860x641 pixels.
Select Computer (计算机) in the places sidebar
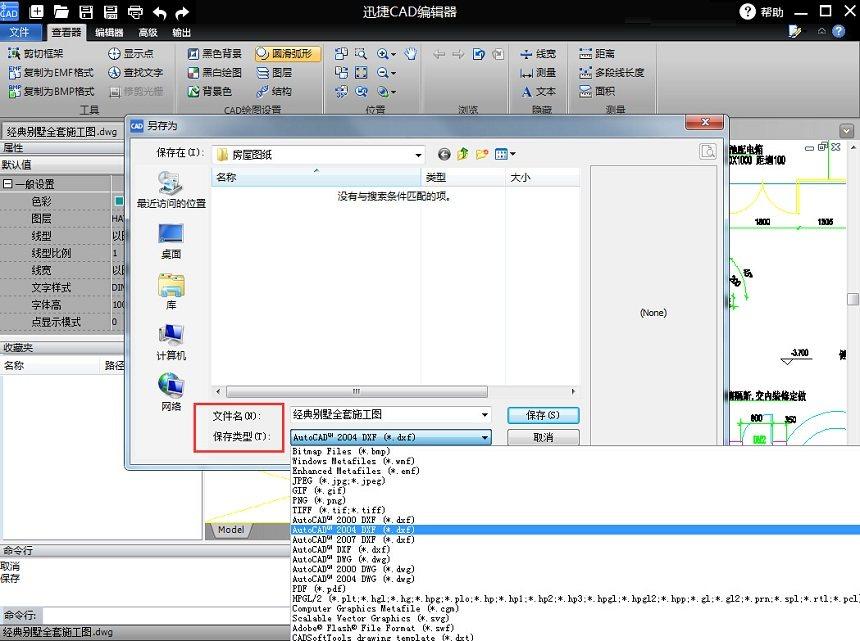(171, 340)
